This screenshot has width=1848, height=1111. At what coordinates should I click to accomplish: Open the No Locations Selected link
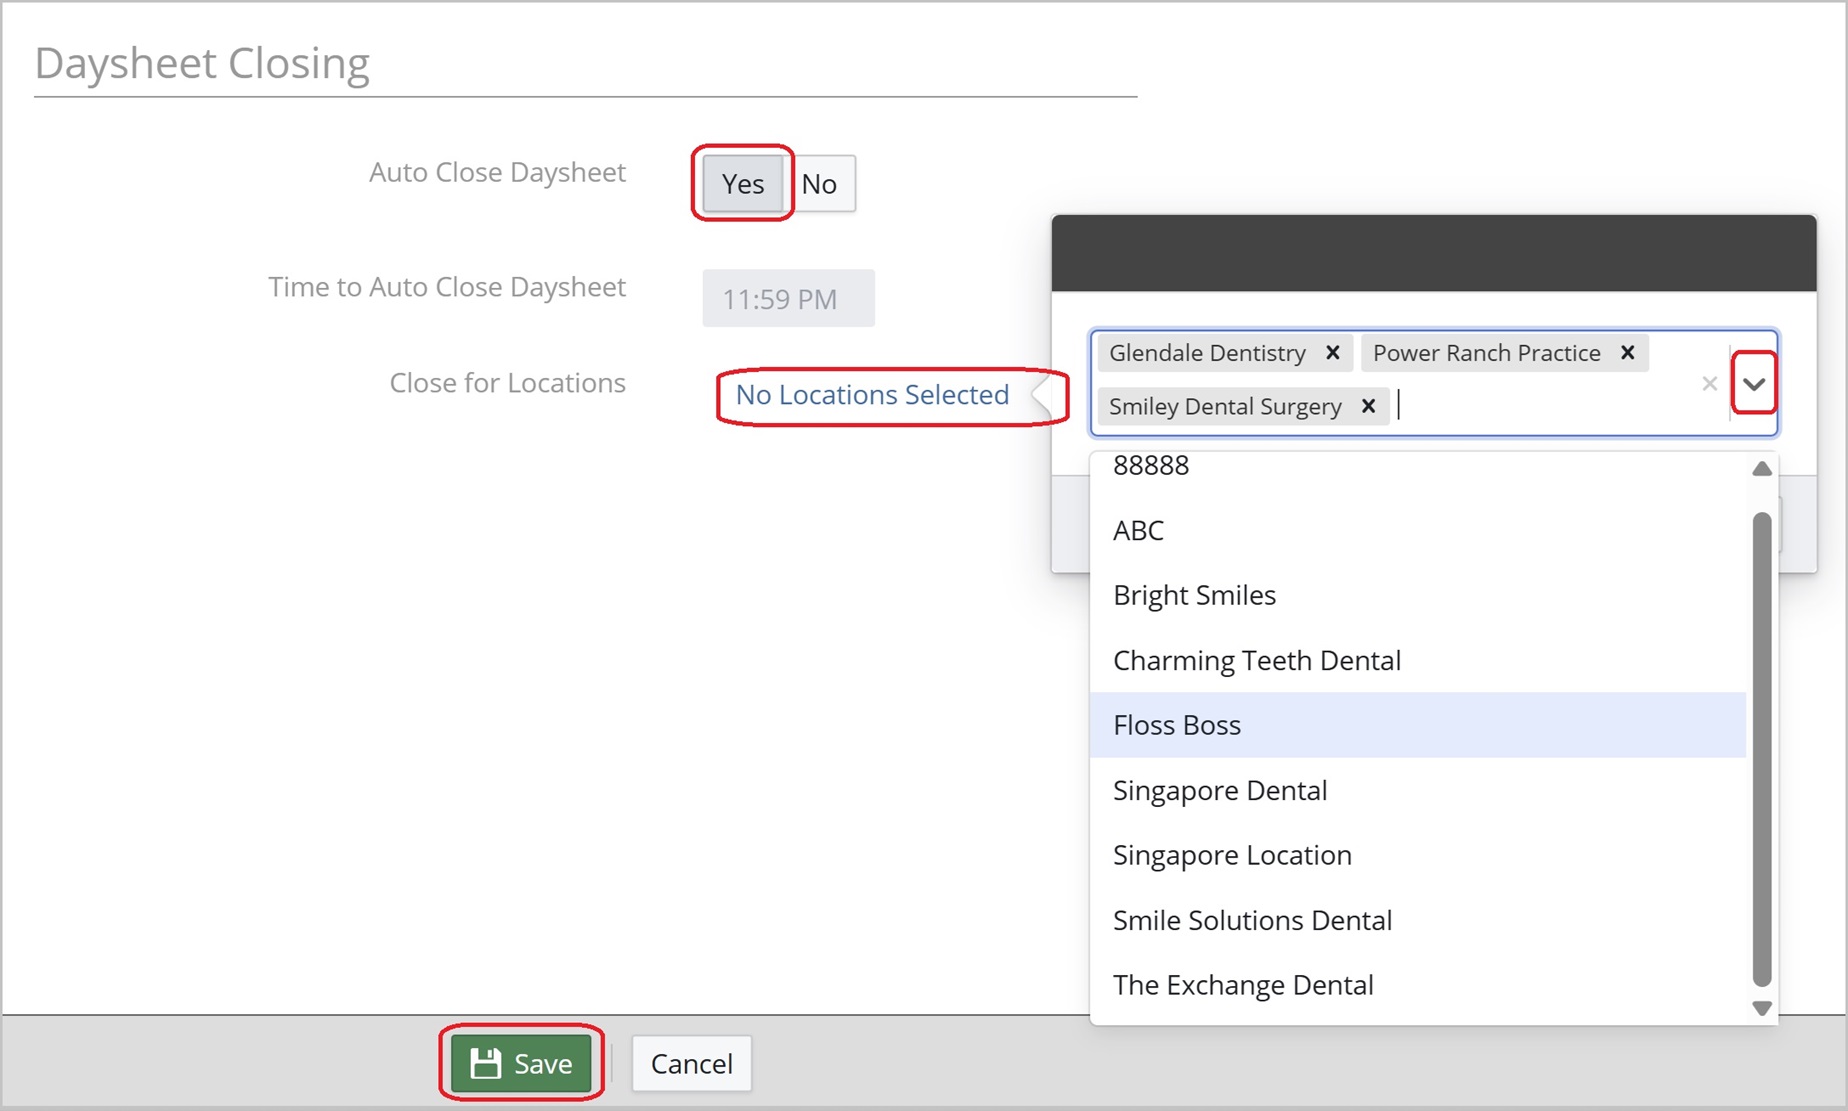[x=872, y=395]
